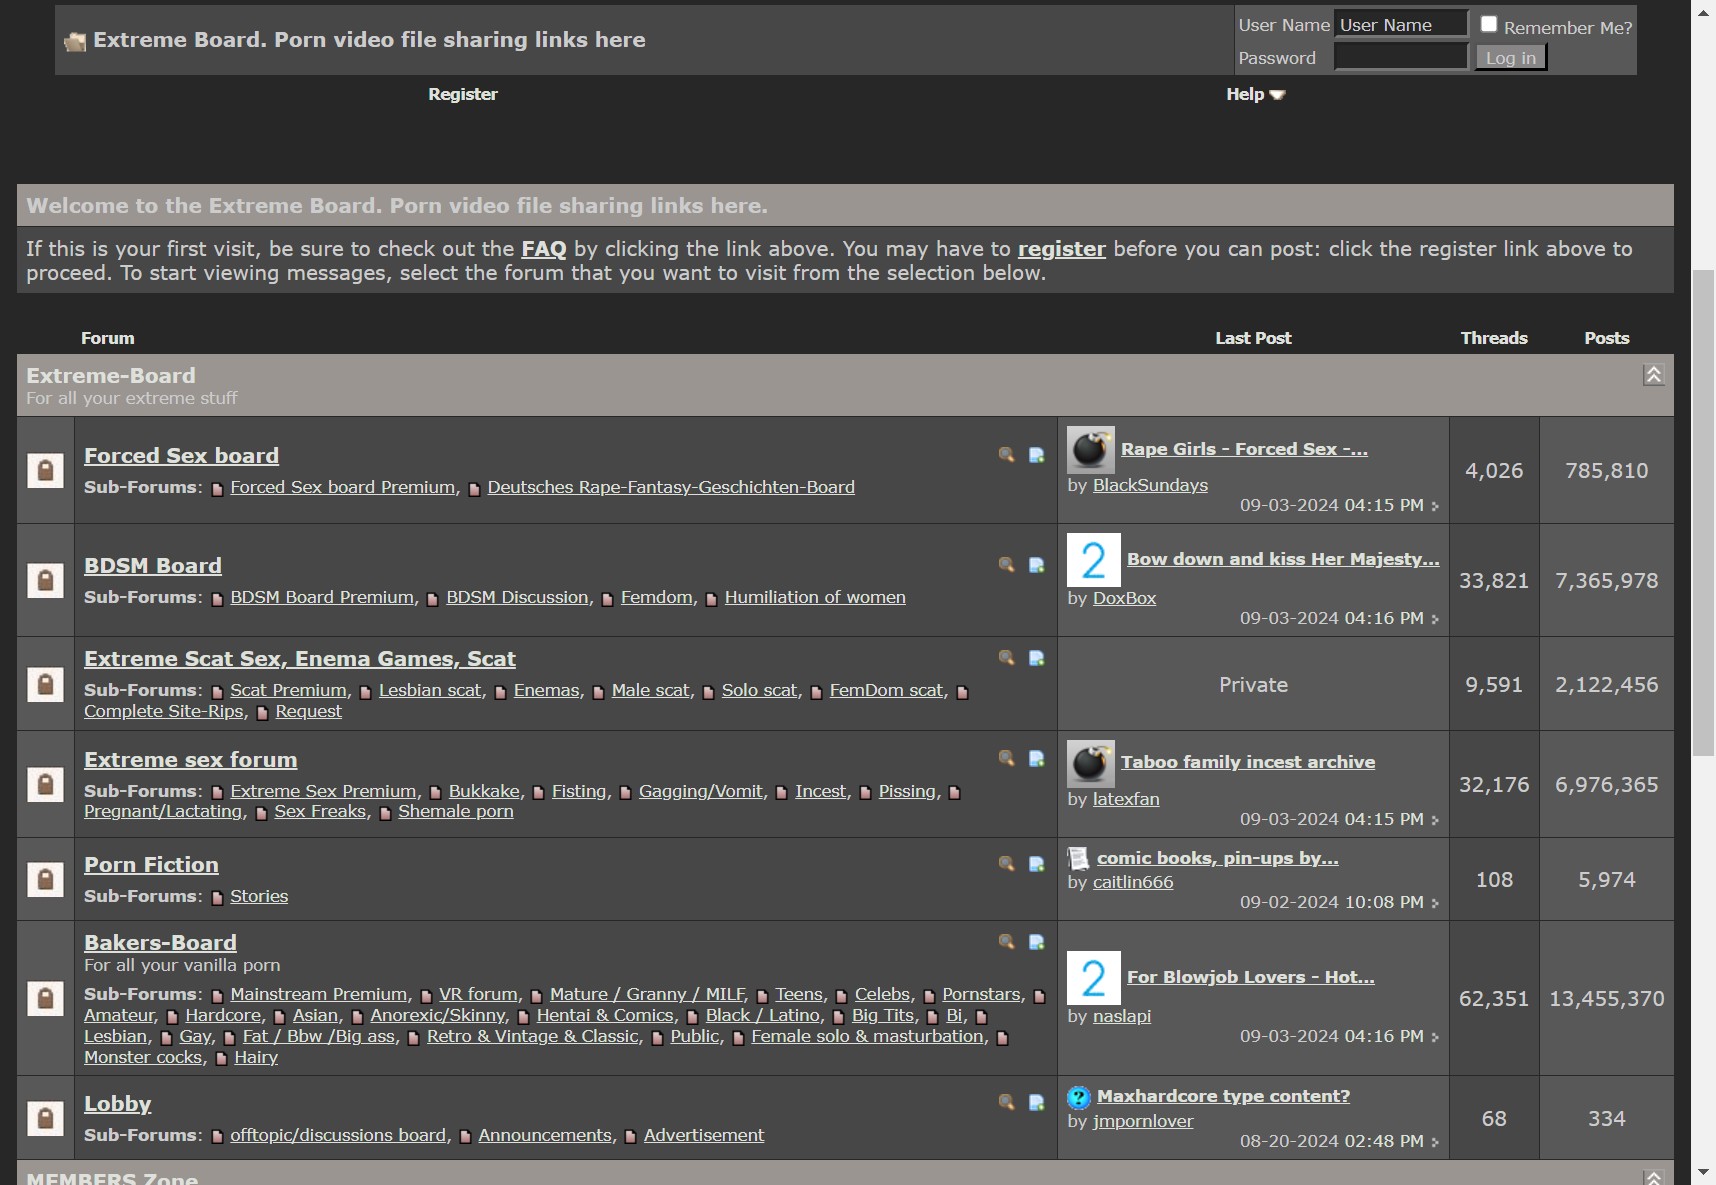Click the lock status icon beside Lobby forum
This screenshot has height=1185, width=1716.
(45, 1118)
